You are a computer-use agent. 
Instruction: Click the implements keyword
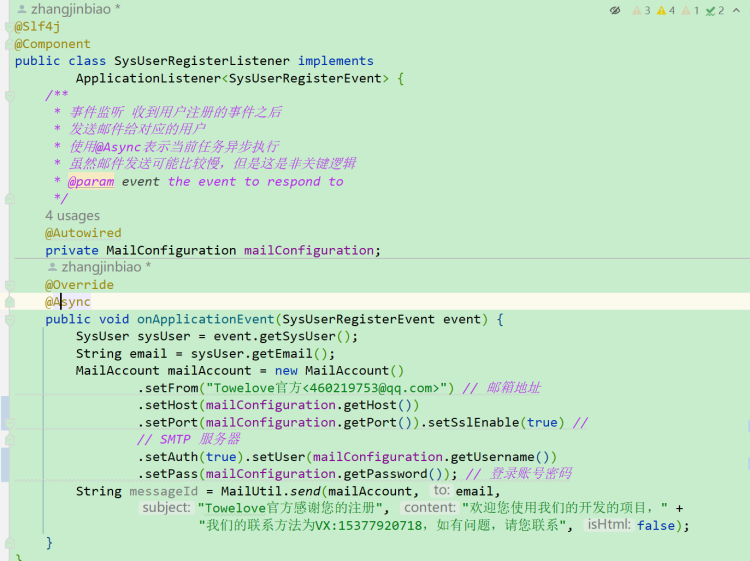pyautogui.click(x=336, y=61)
